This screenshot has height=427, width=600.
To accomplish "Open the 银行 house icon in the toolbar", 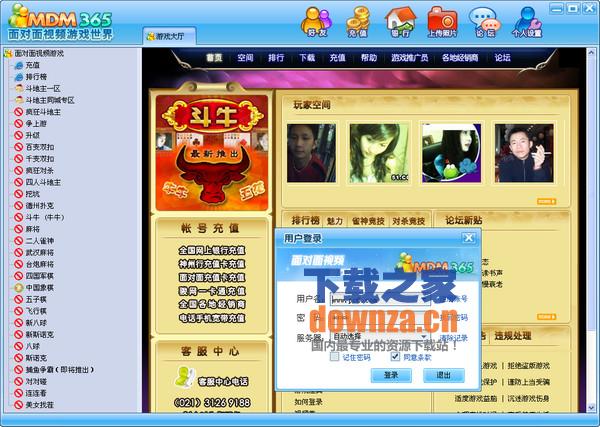I will pos(400,22).
